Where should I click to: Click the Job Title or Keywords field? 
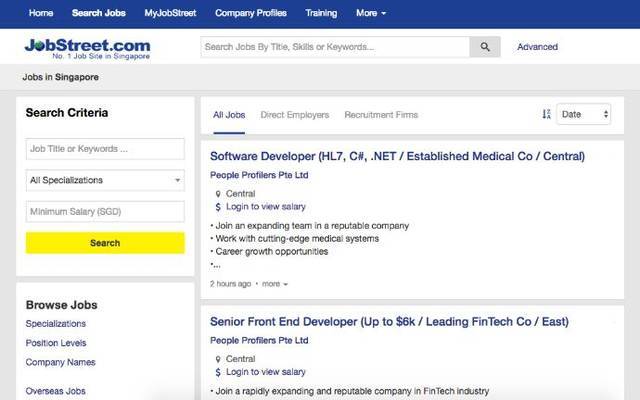click(x=105, y=149)
